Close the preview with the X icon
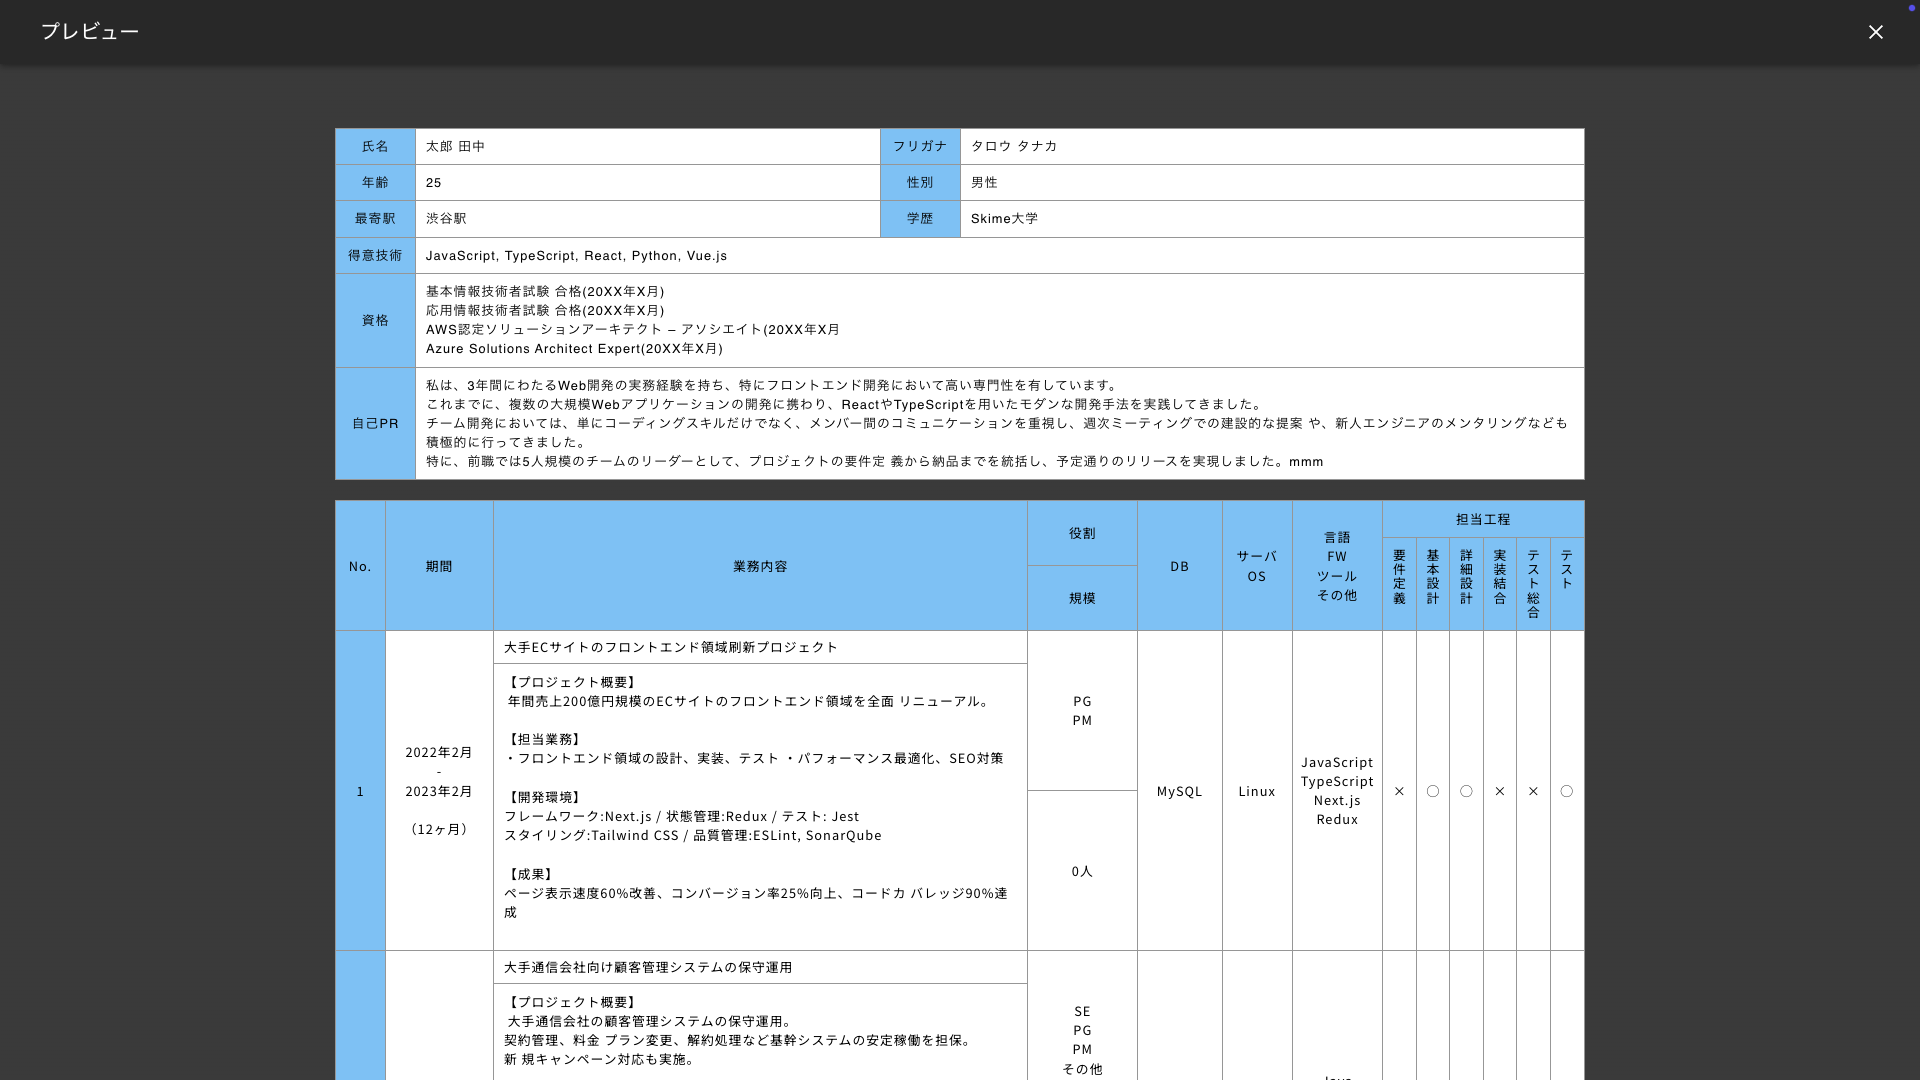Screen dimensions: 1920x1080 point(1875,32)
